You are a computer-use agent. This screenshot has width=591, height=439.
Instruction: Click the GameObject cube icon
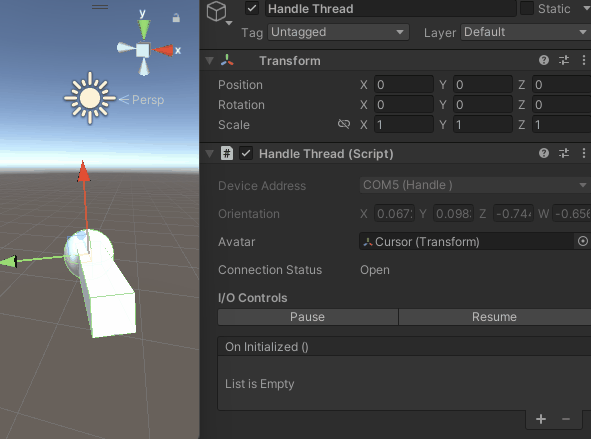pyautogui.click(x=216, y=11)
